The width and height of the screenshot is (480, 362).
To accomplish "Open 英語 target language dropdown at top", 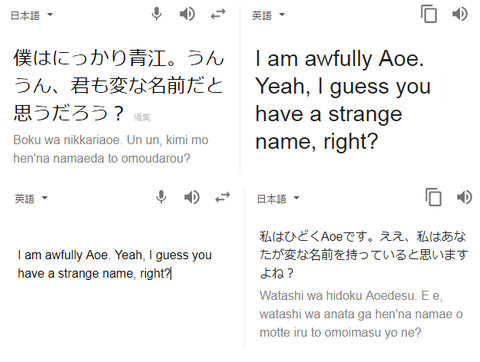I will coord(268,15).
